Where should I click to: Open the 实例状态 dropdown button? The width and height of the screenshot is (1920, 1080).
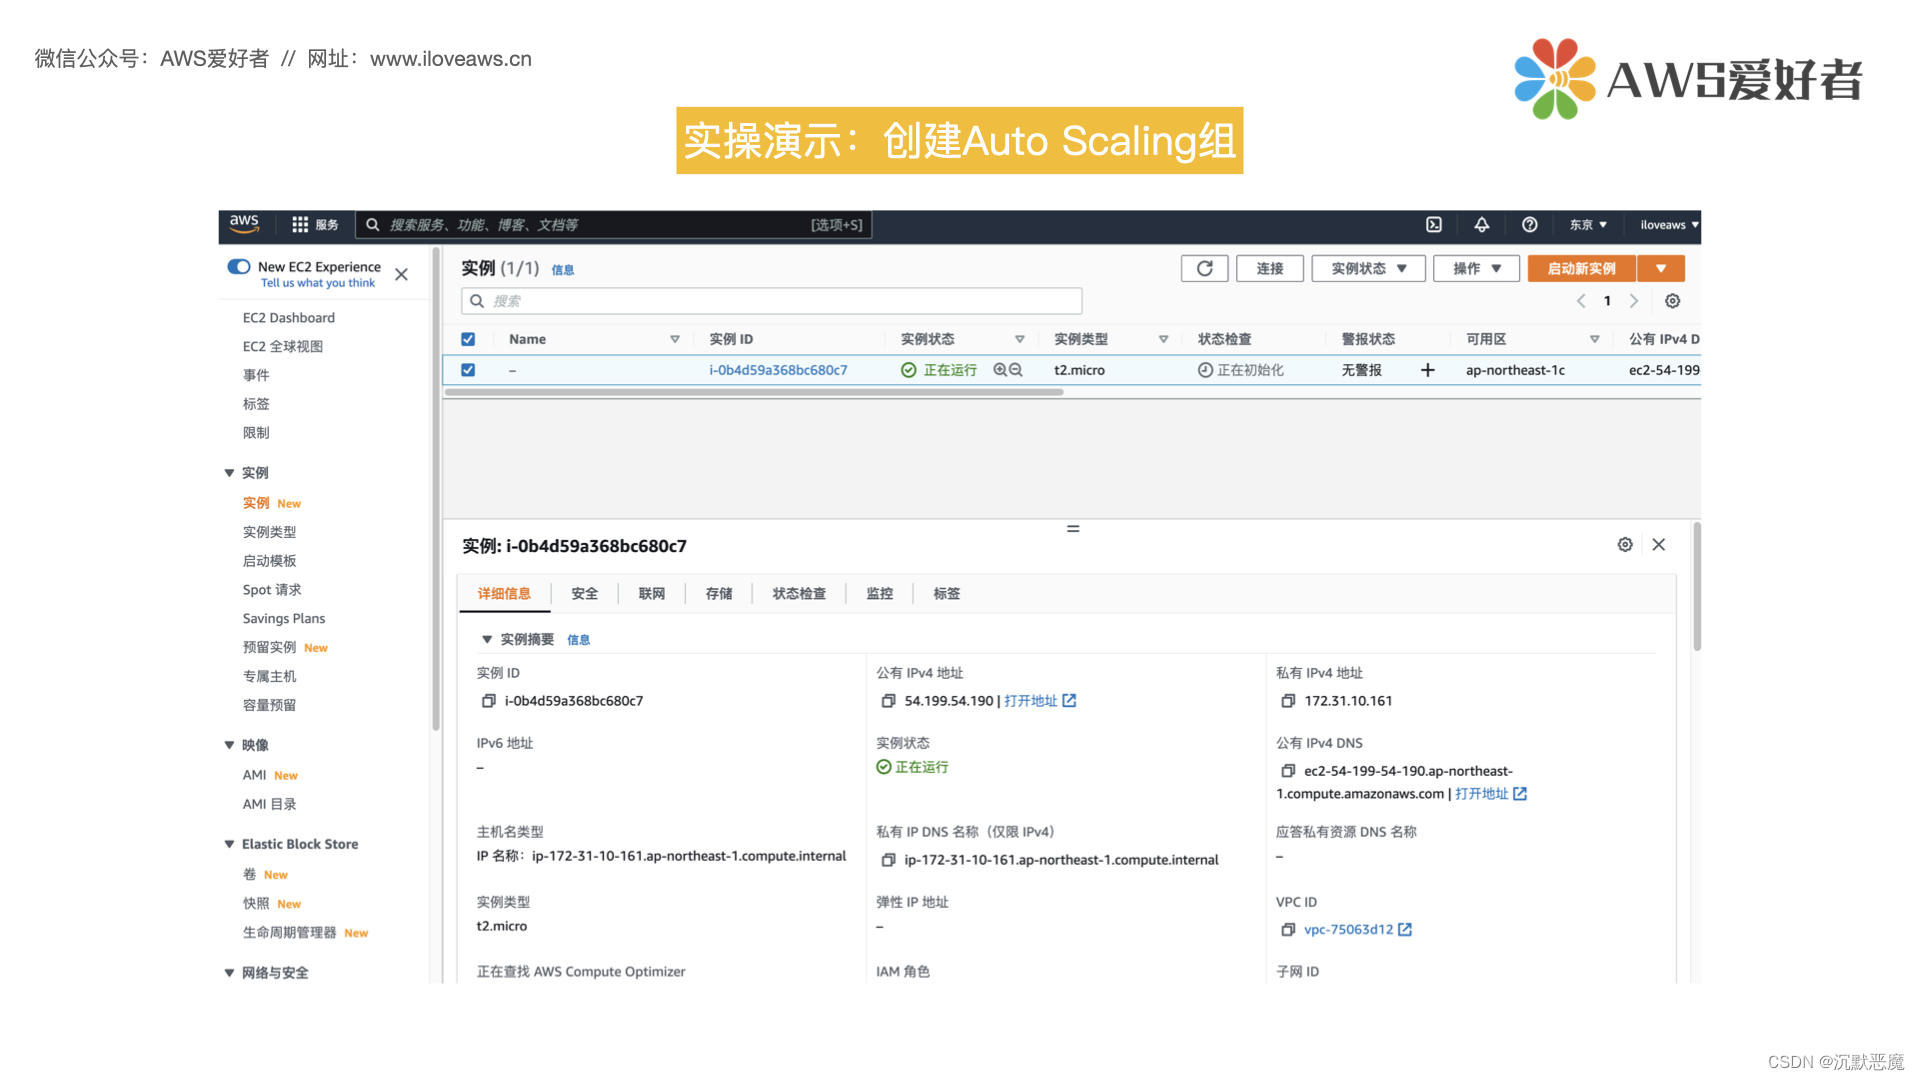tap(1368, 268)
